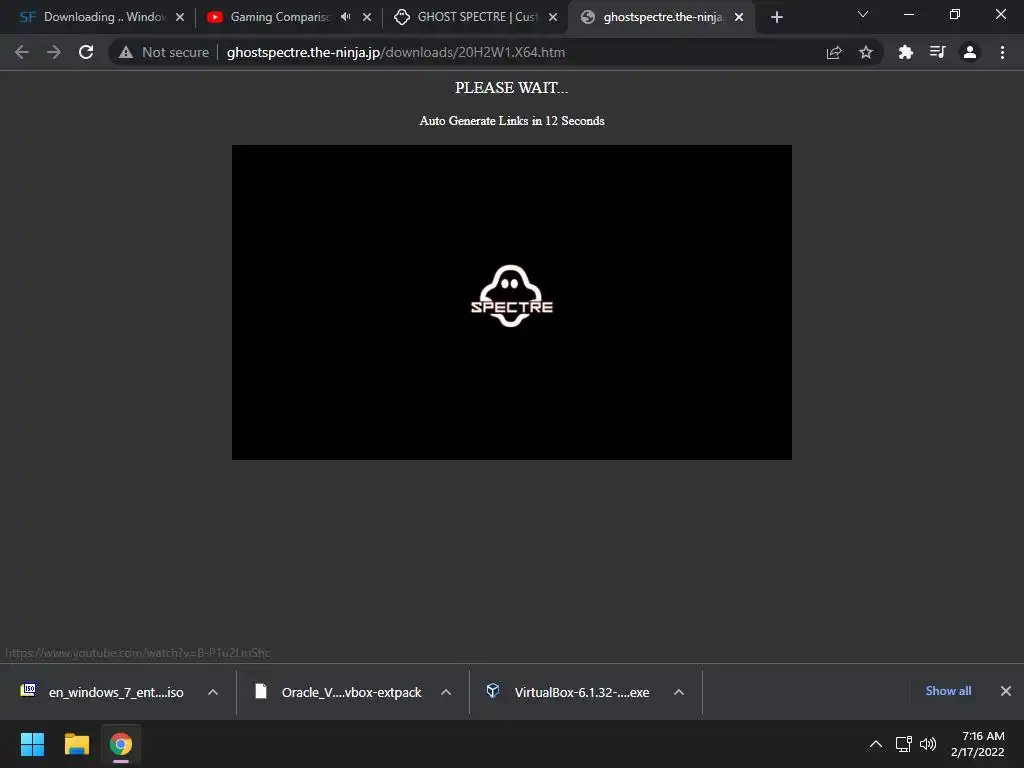This screenshot has width=1024, height=768.
Task: Open Oracle vbox-extpack download
Action: 351,692
